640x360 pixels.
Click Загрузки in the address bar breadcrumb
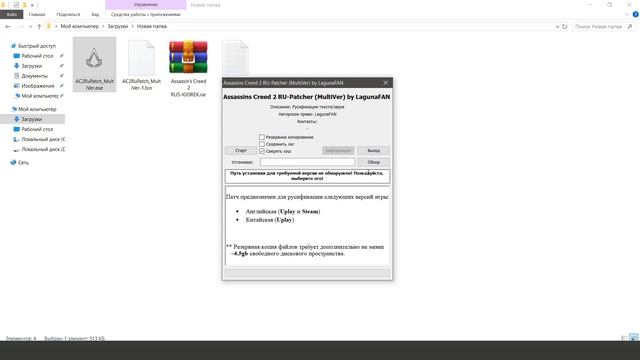click(x=118, y=27)
